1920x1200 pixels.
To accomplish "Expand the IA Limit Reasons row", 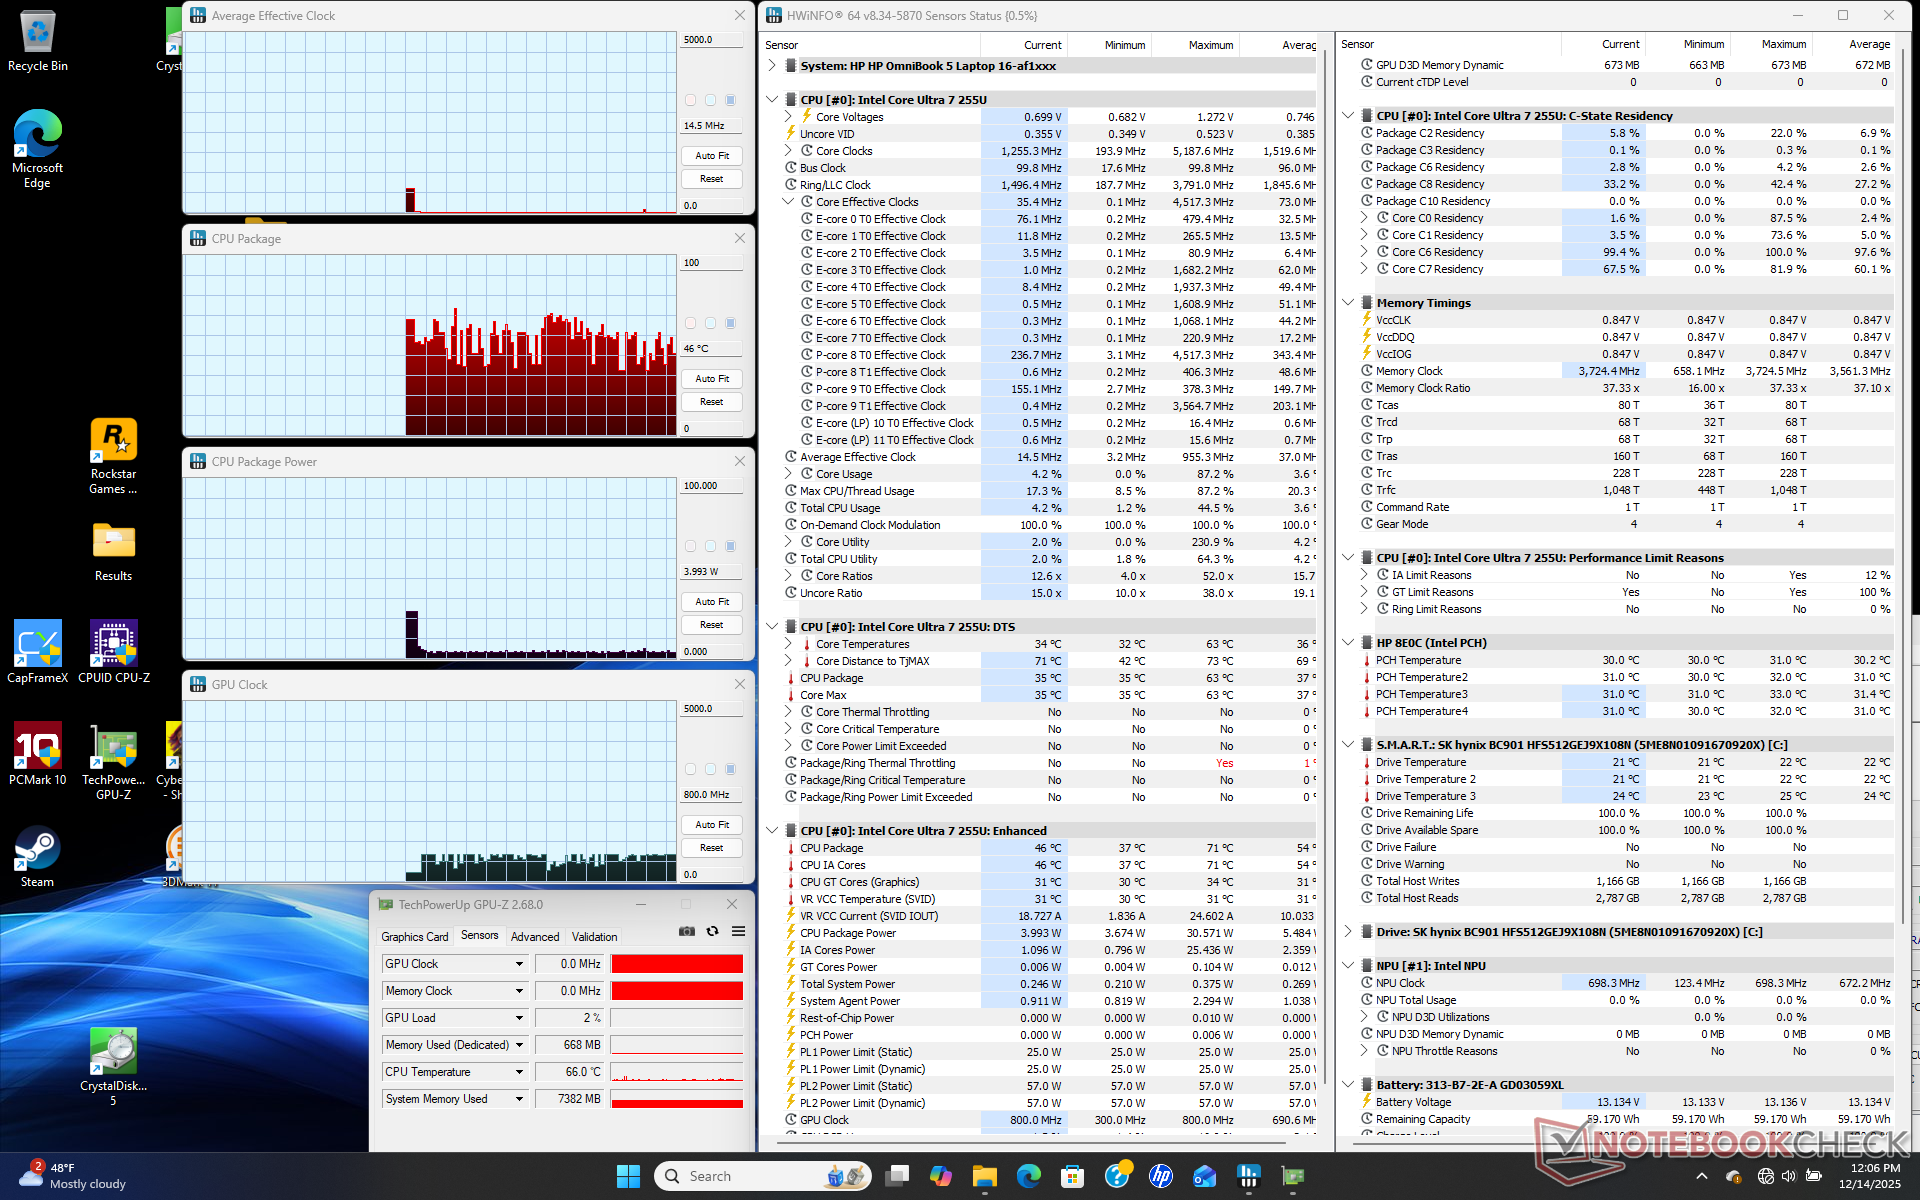I will (1364, 575).
